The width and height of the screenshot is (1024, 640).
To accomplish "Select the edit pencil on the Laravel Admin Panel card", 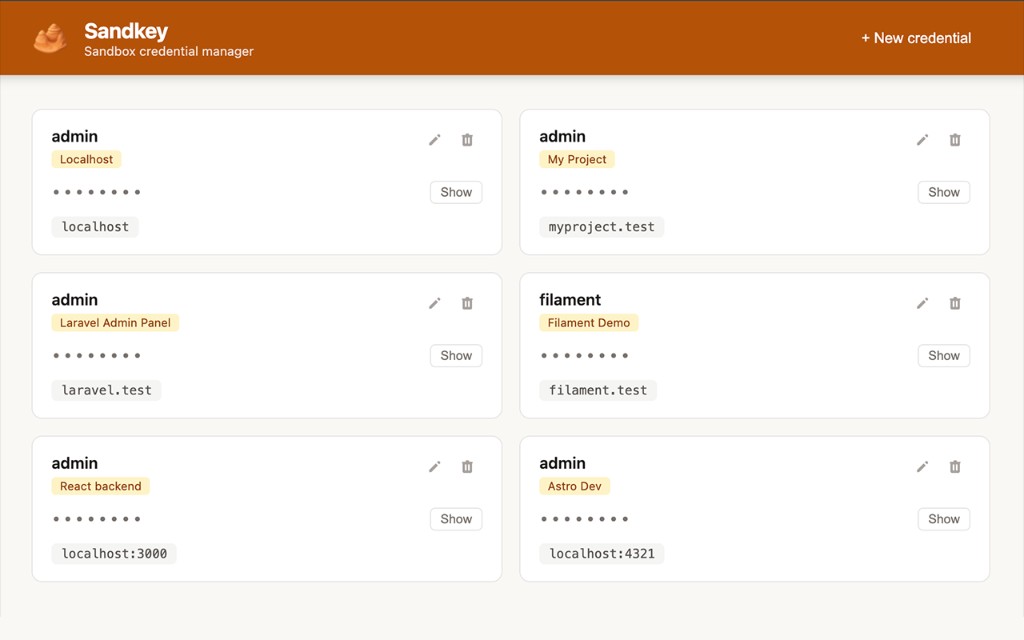I will click(x=434, y=303).
